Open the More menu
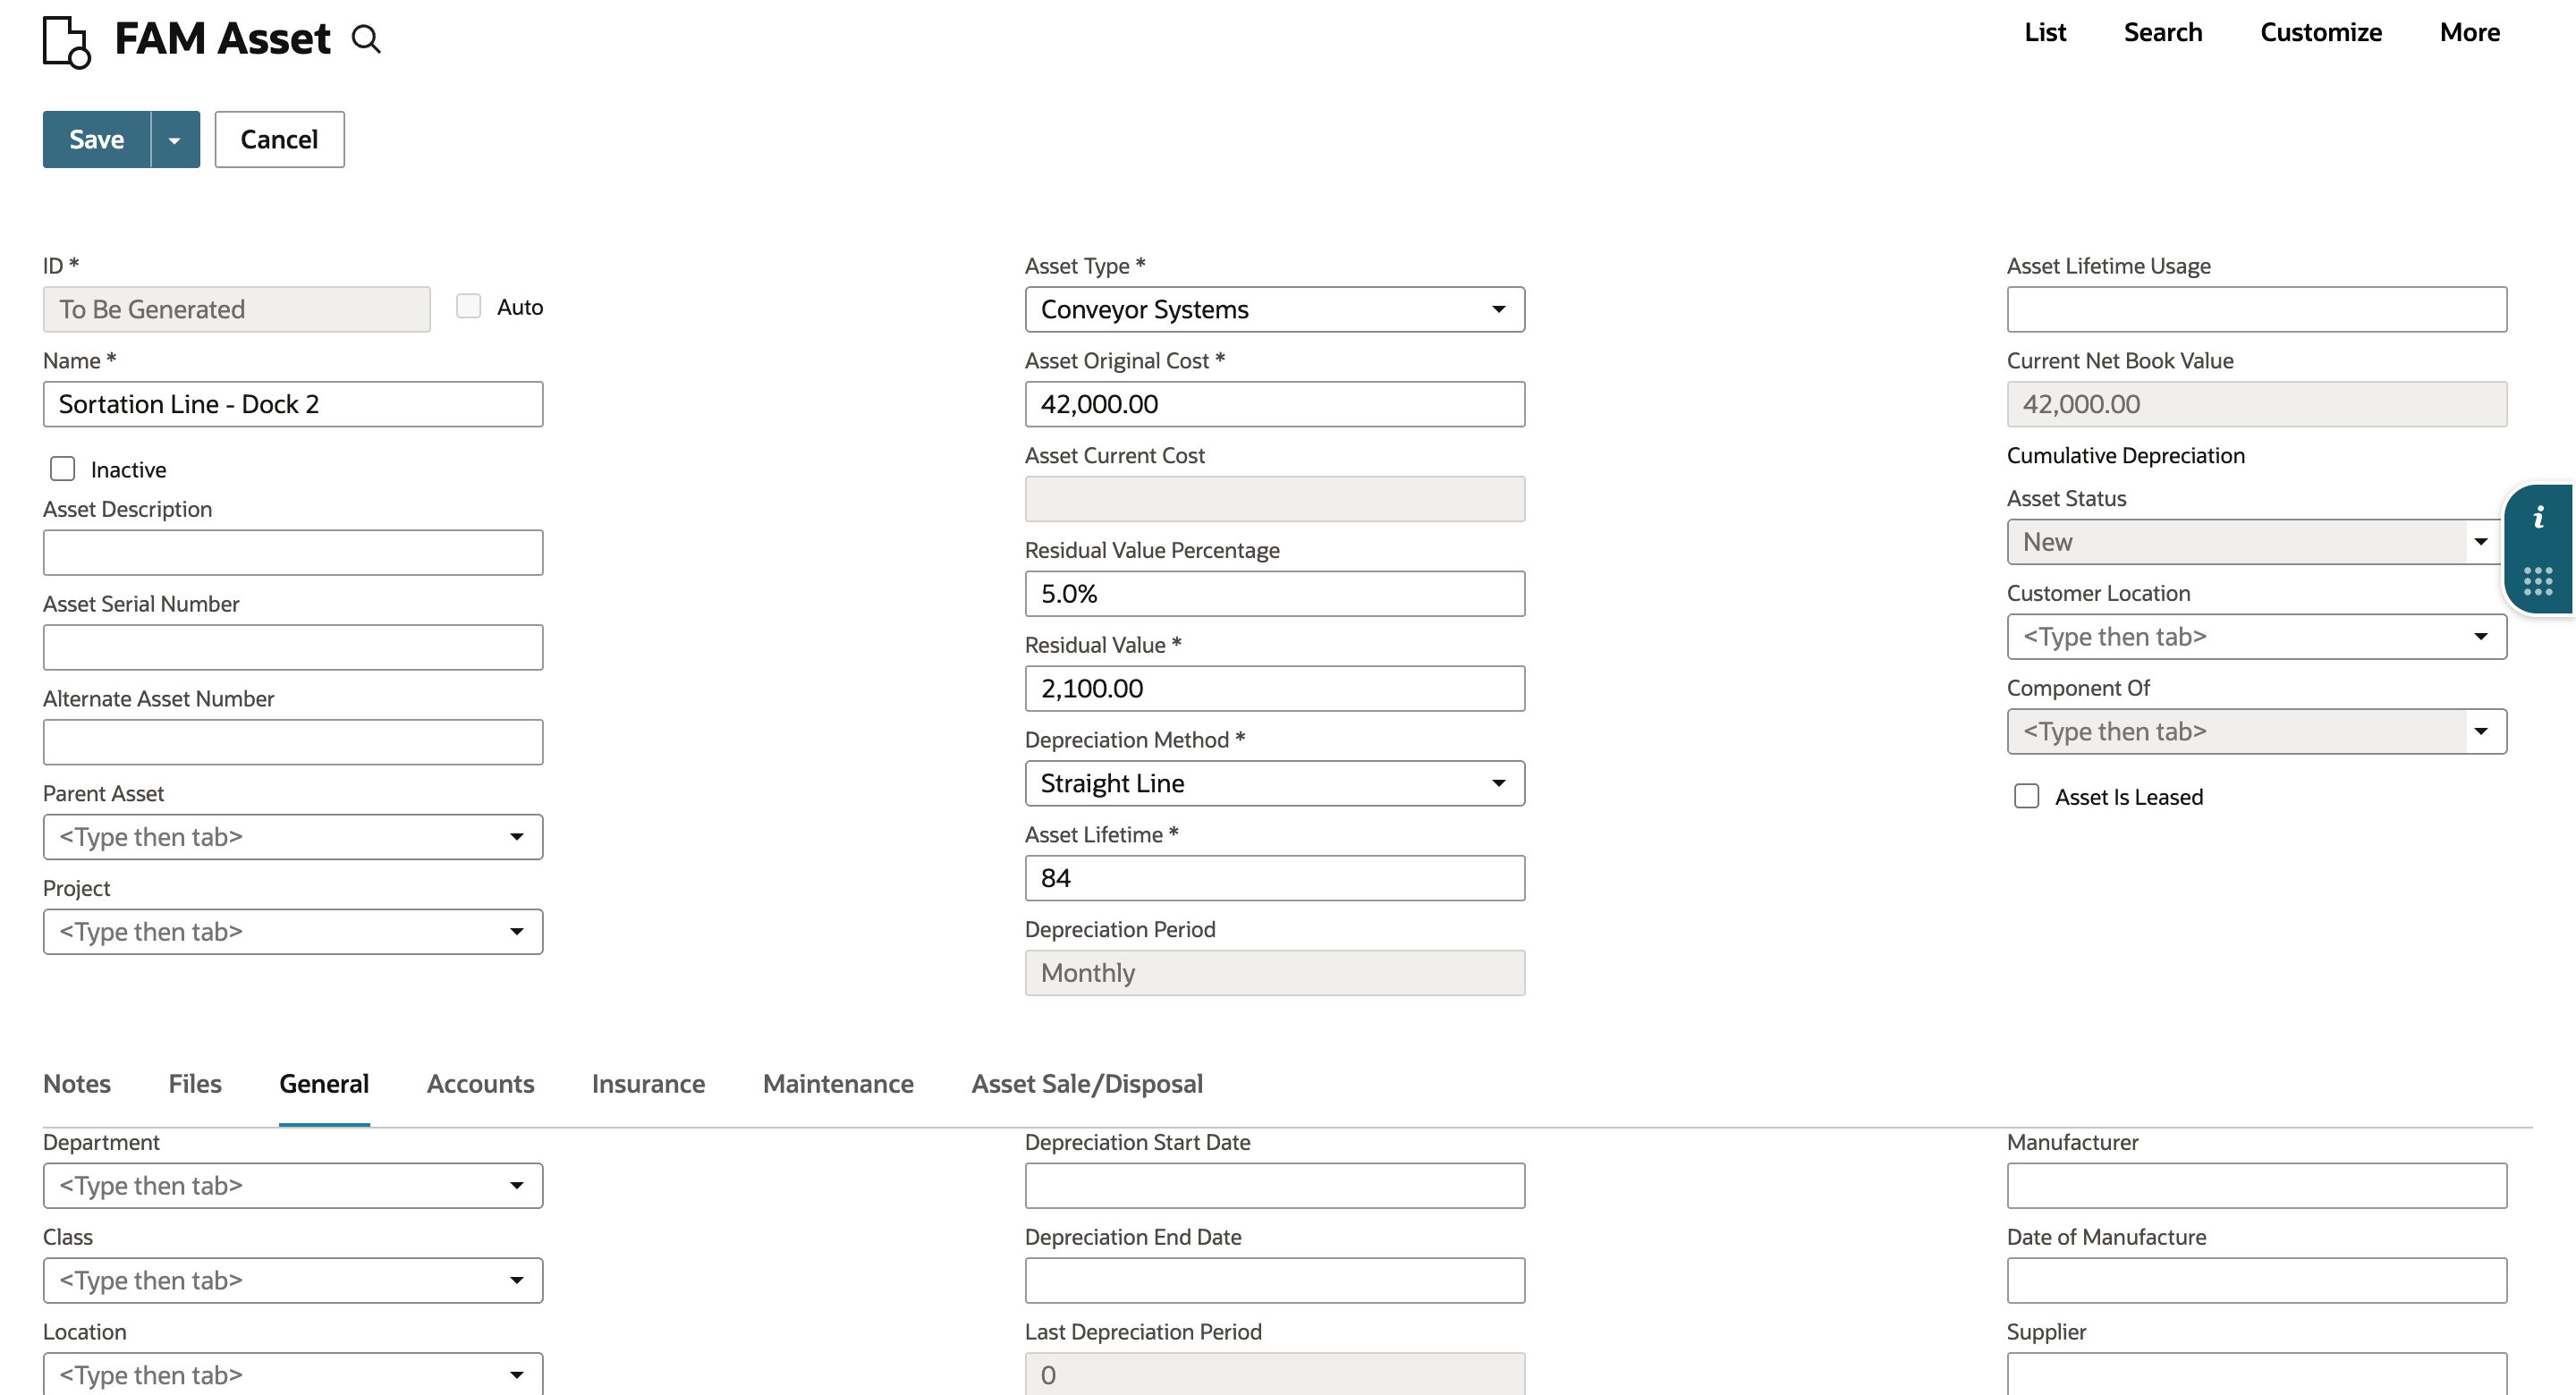Viewport: 2576px width, 1395px height. pyautogui.click(x=2470, y=32)
